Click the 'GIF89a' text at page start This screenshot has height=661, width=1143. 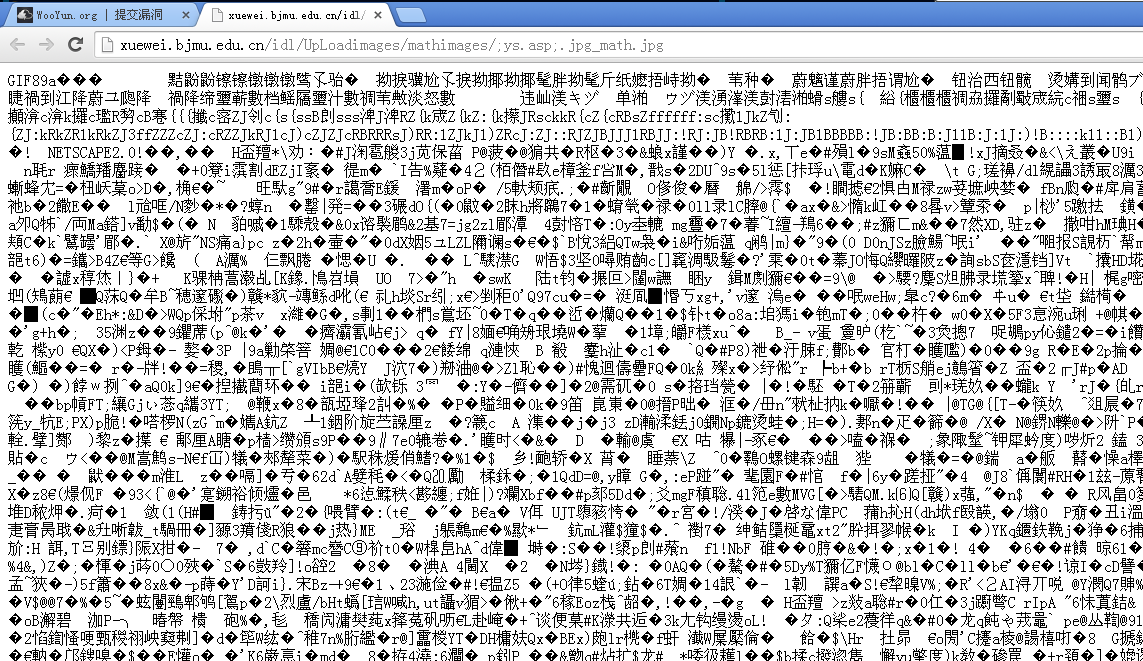[x=31, y=80]
